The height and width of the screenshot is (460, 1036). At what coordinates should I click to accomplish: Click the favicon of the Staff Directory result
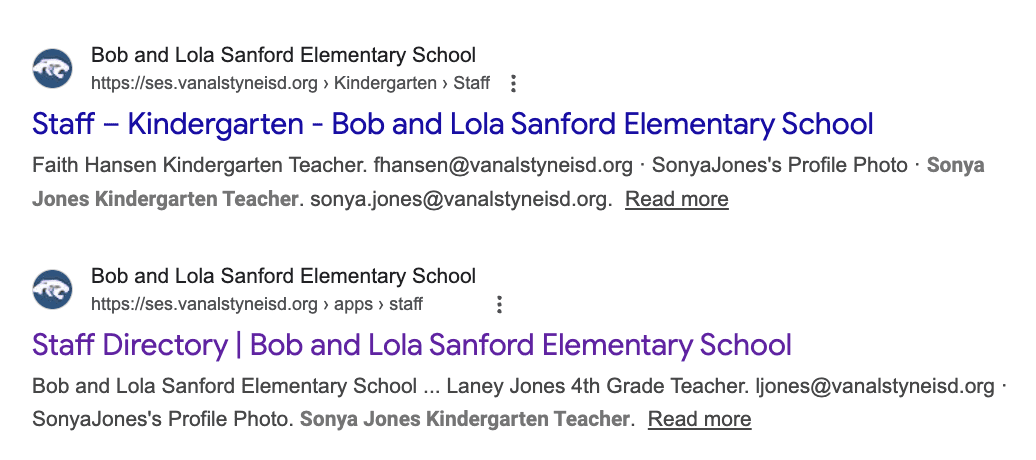(52, 289)
